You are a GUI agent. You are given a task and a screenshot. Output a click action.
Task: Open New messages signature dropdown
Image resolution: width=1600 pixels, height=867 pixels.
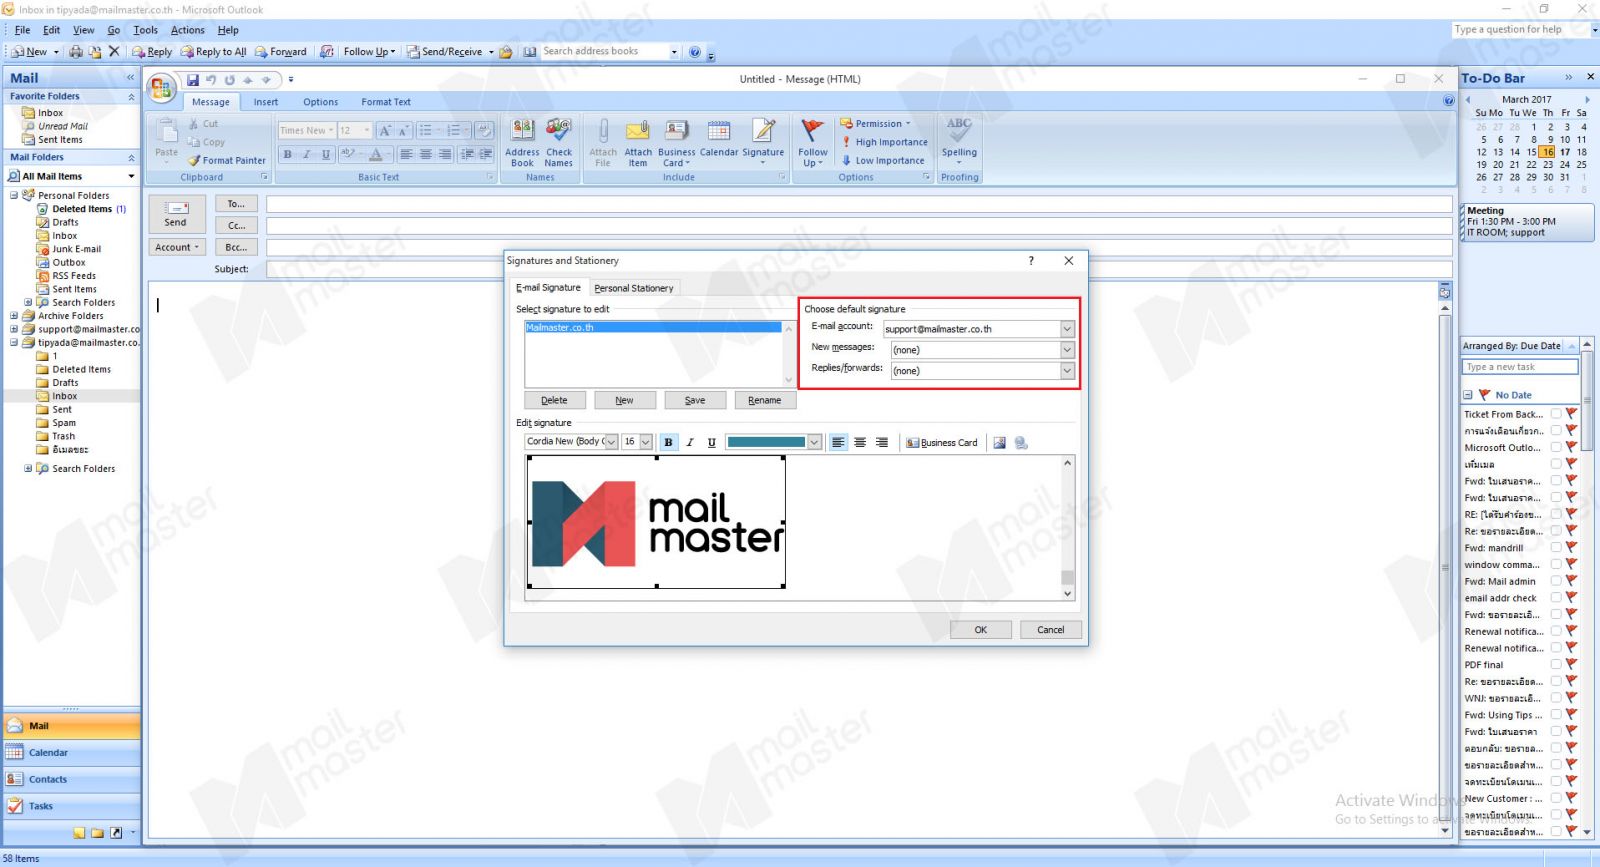[1067, 350]
